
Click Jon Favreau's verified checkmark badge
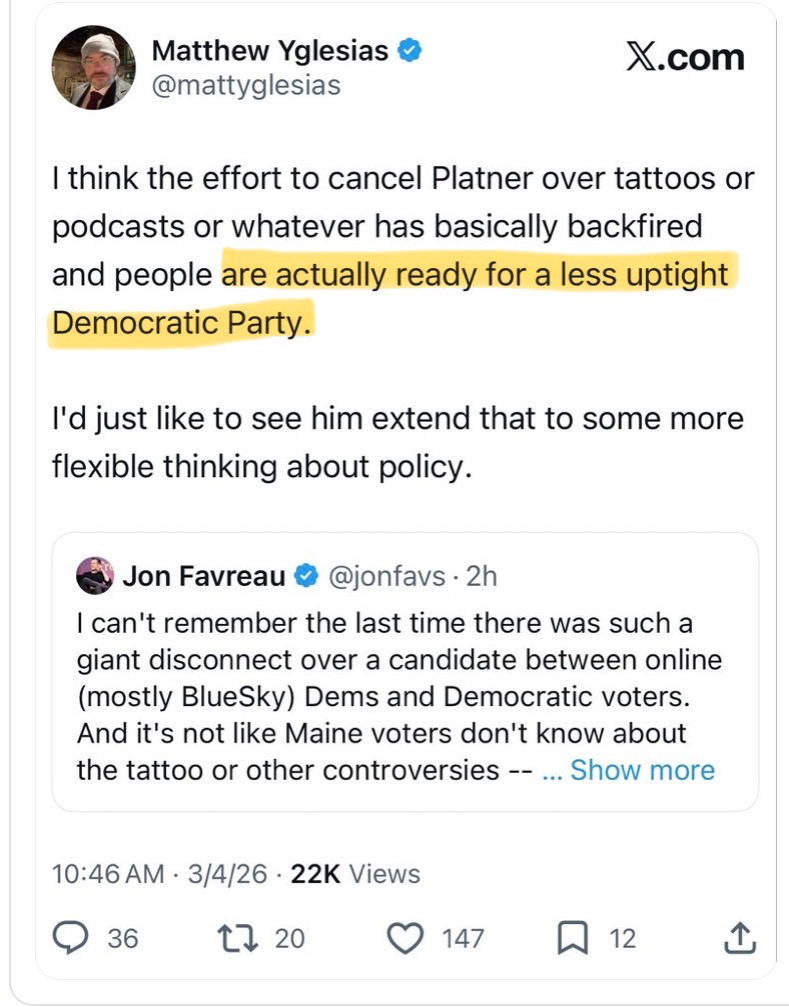click(x=306, y=576)
